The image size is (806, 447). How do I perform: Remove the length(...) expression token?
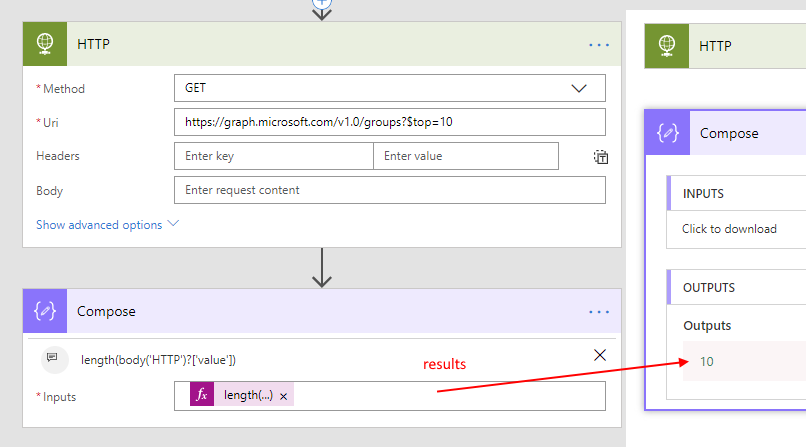tap(283, 396)
